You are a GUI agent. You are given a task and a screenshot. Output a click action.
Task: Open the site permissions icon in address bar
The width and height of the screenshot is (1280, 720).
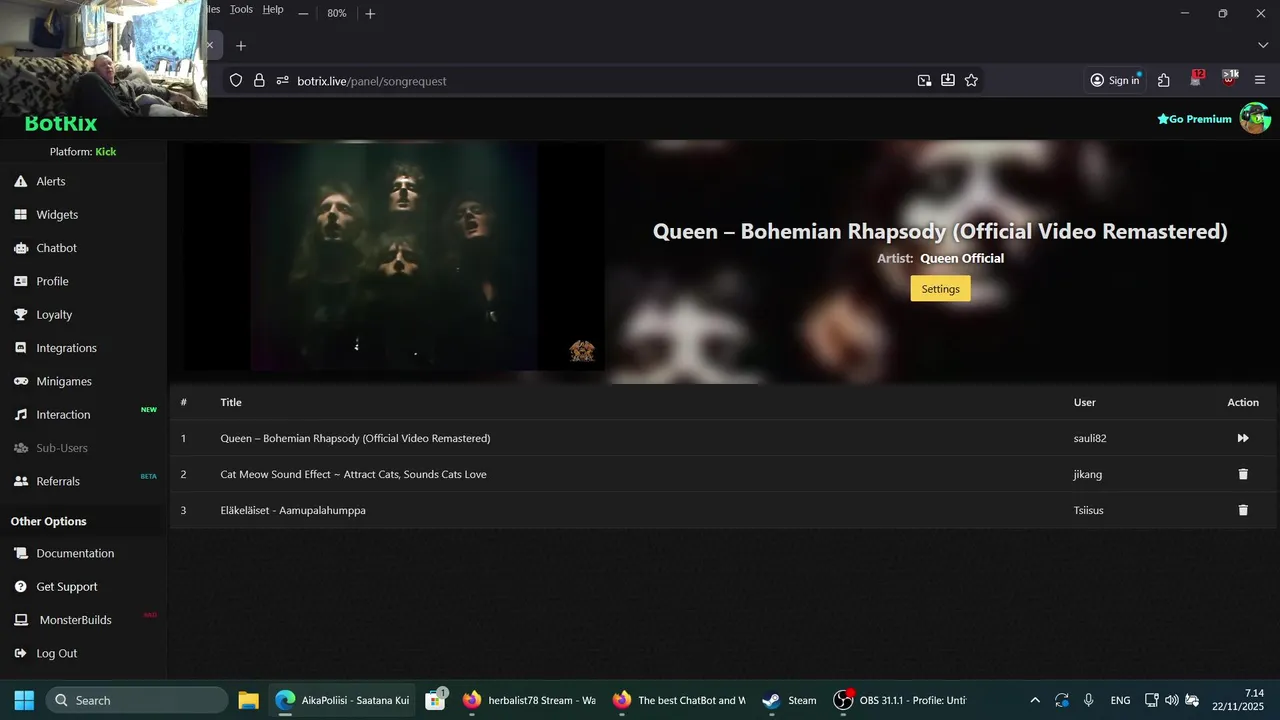click(282, 81)
